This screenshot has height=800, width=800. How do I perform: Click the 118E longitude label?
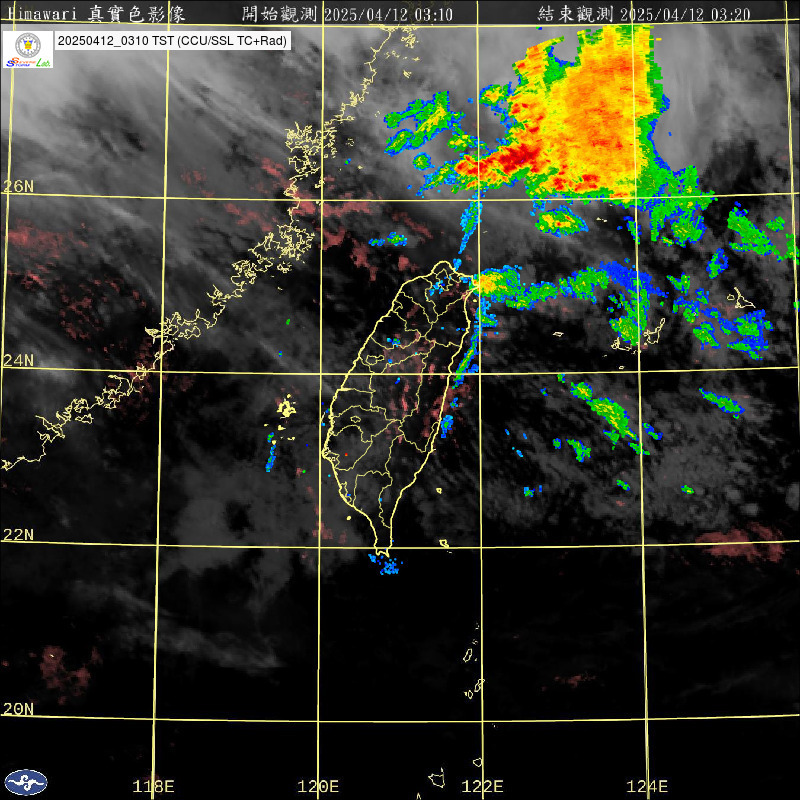(154, 786)
